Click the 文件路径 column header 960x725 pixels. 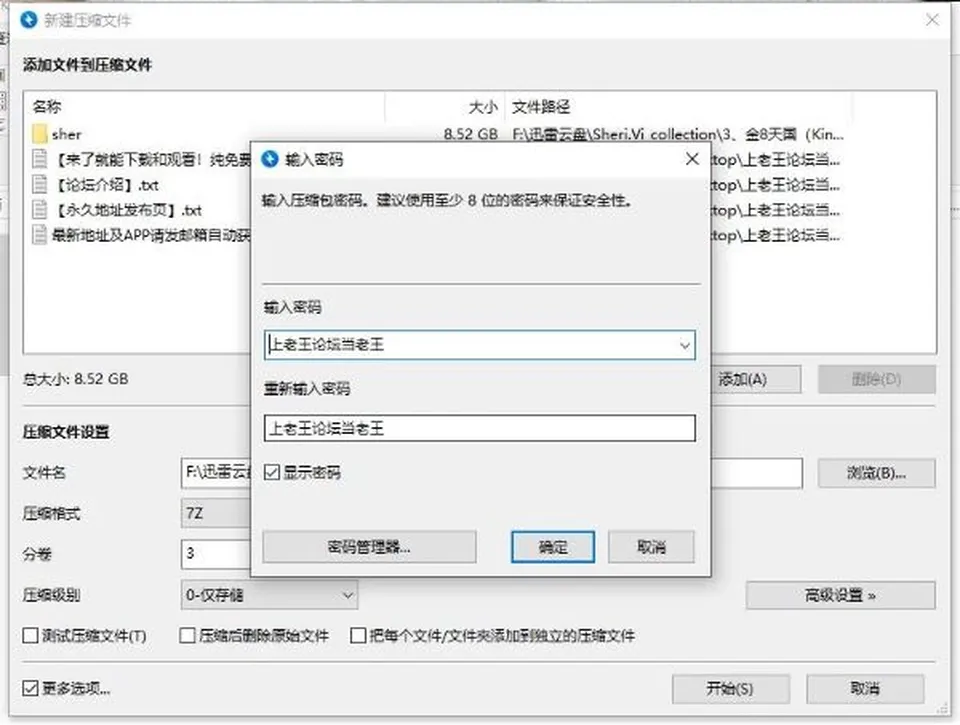point(541,107)
